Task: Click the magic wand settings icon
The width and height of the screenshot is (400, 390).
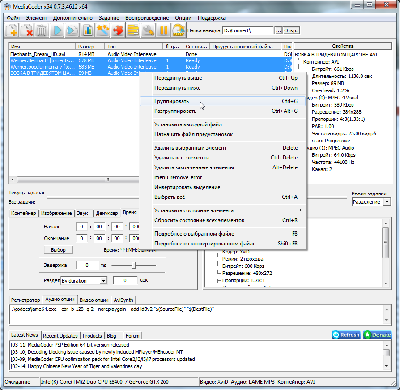Action: (103, 30)
